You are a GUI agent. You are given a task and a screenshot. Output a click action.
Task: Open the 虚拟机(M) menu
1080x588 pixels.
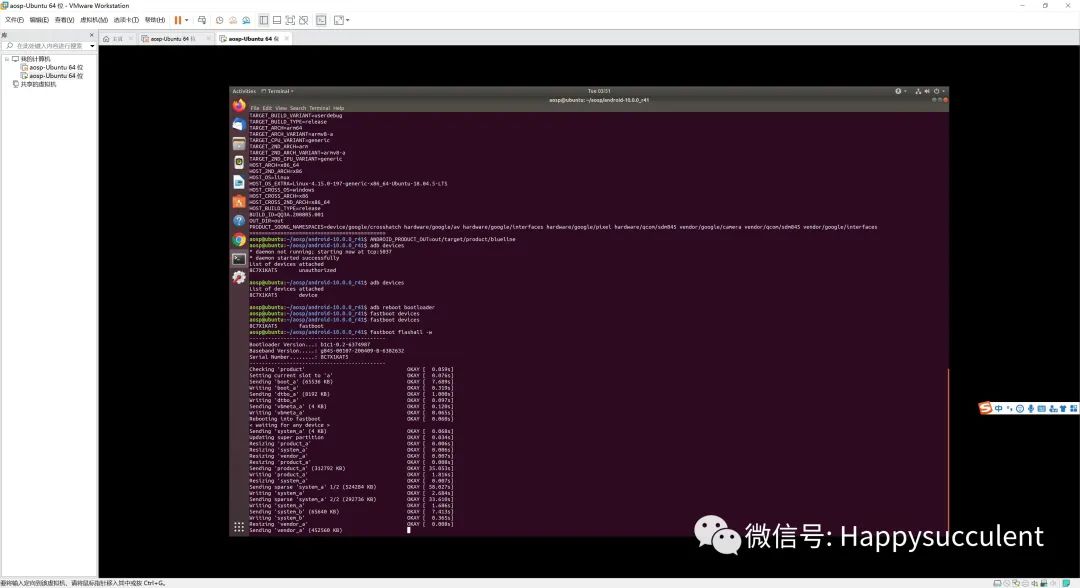94,20
